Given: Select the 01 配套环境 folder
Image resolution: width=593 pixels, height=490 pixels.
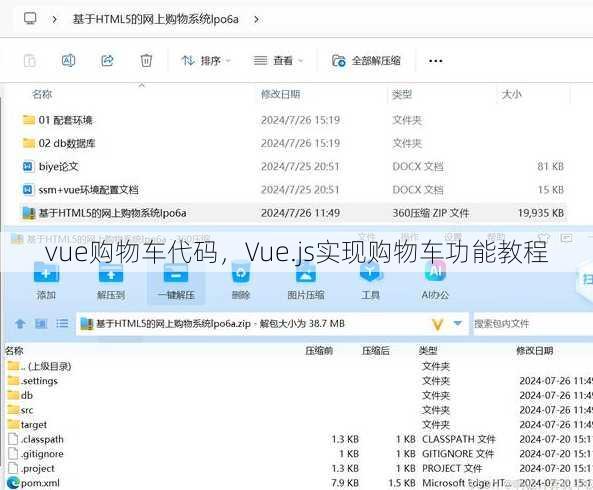Looking at the screenshot, I should [x=65, y=120].
